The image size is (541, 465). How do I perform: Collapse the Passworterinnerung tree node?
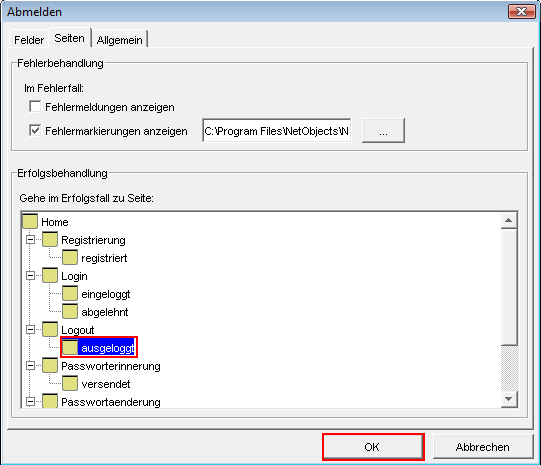tap(30, 366)
